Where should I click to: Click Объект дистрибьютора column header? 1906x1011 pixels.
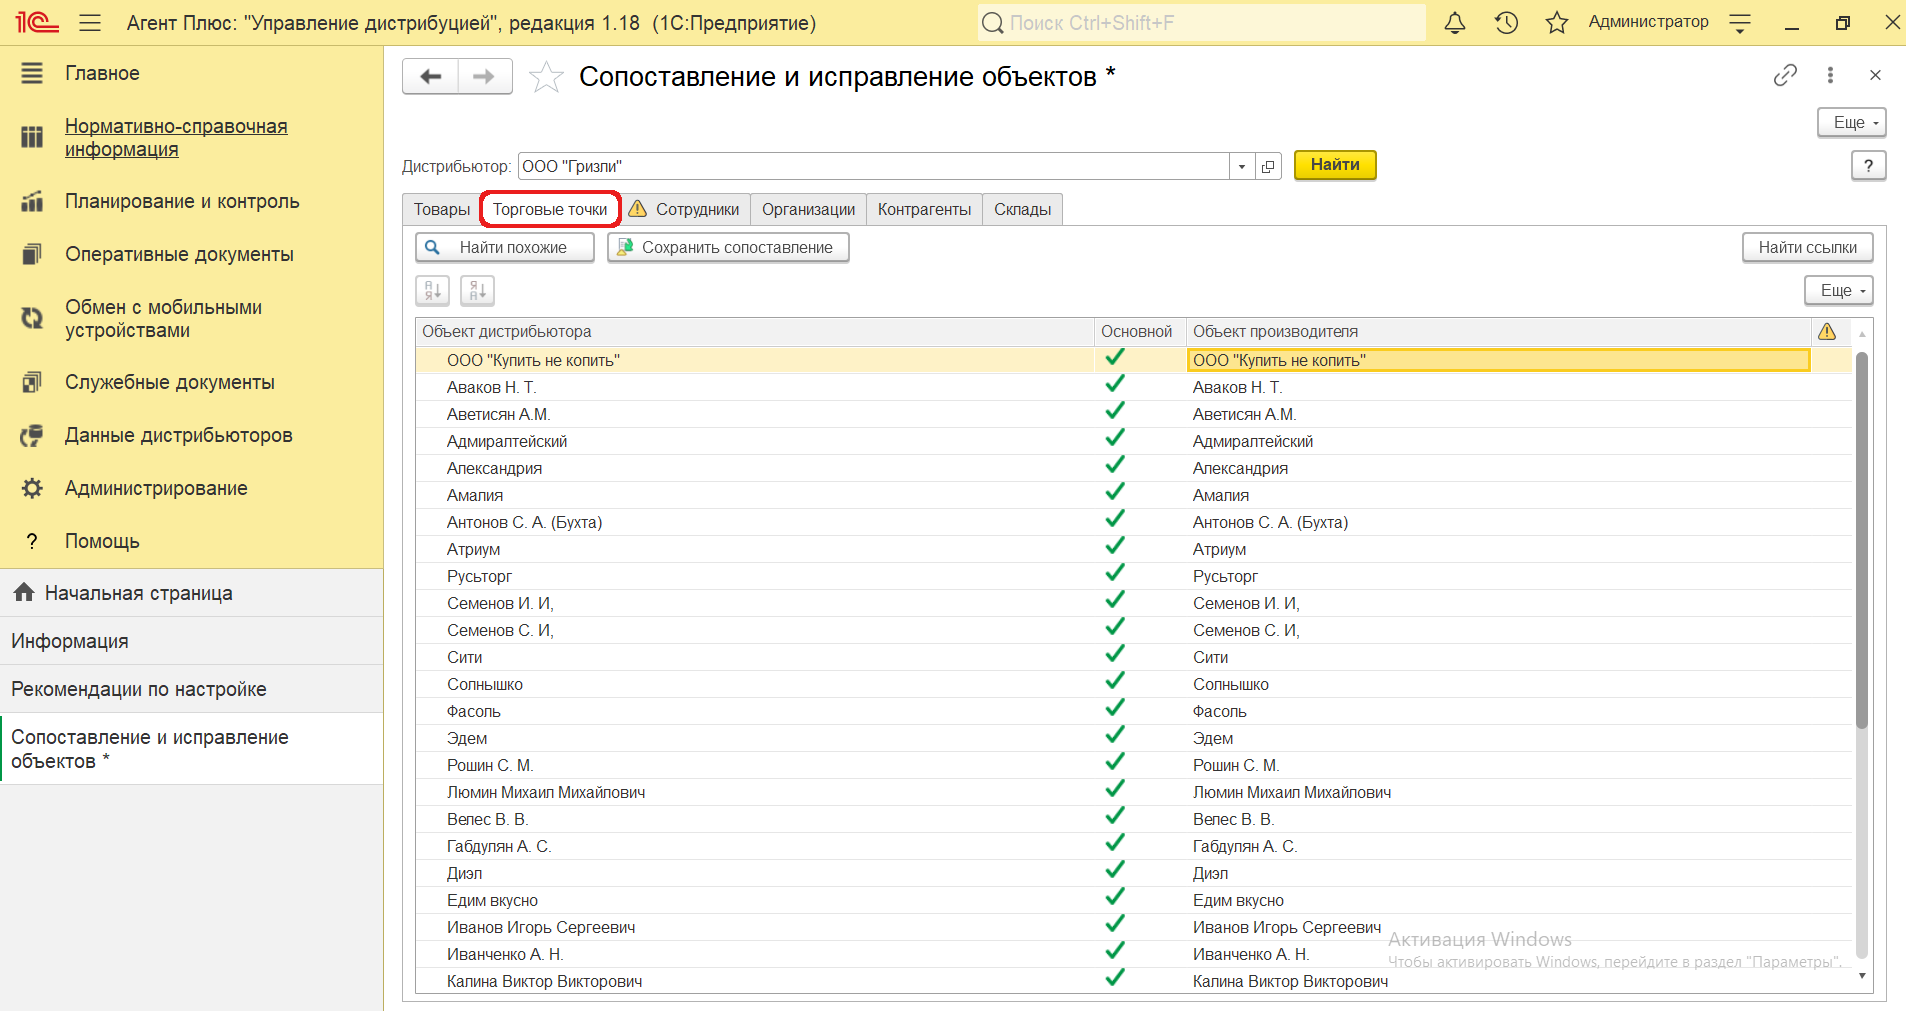(755, 331)
